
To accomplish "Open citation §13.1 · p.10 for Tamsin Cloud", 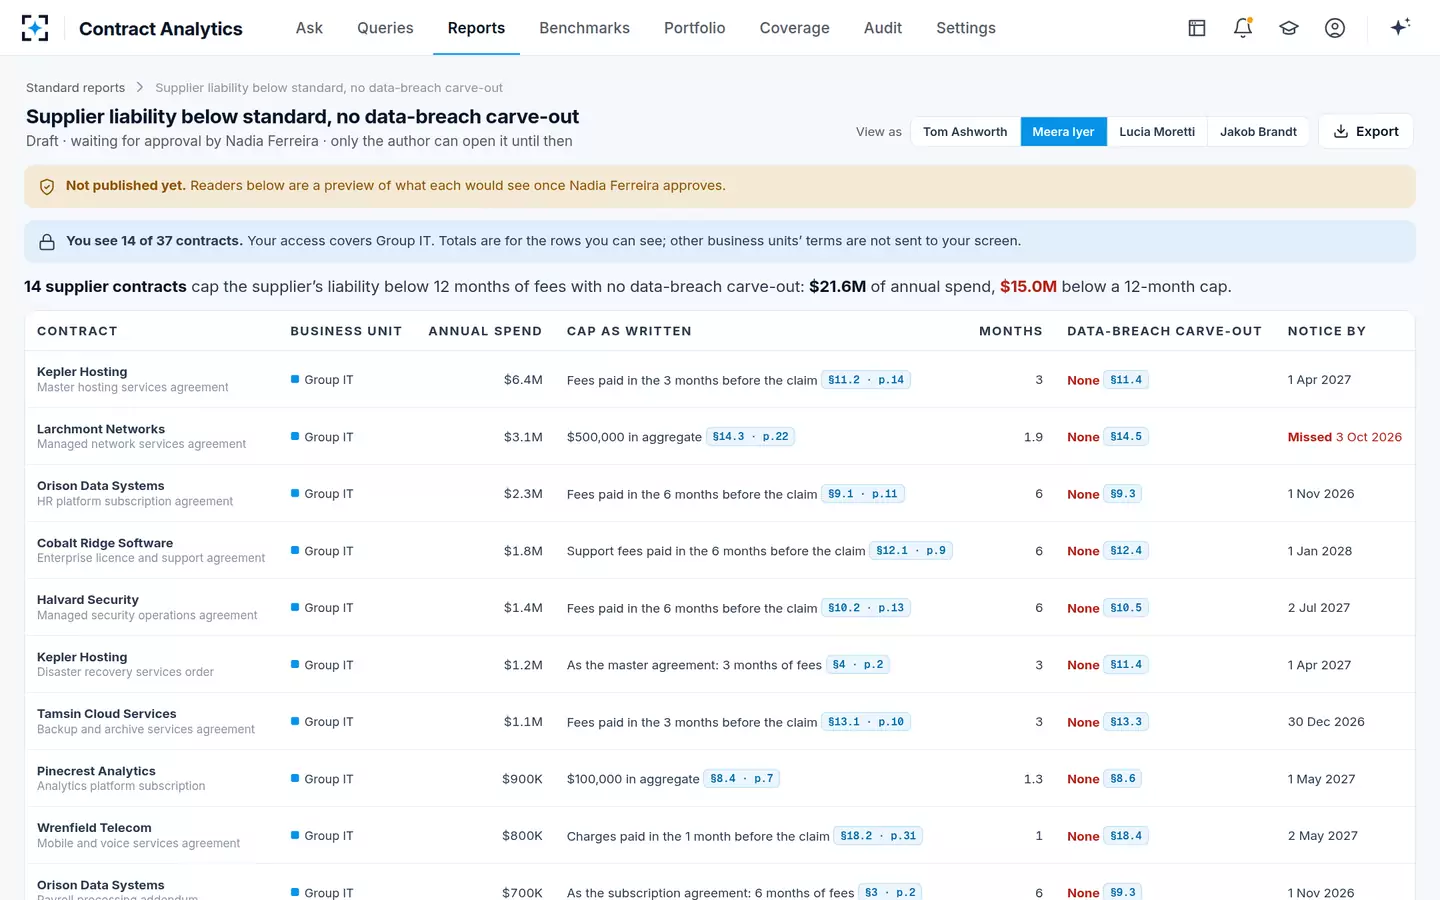I will pos(866,722).
